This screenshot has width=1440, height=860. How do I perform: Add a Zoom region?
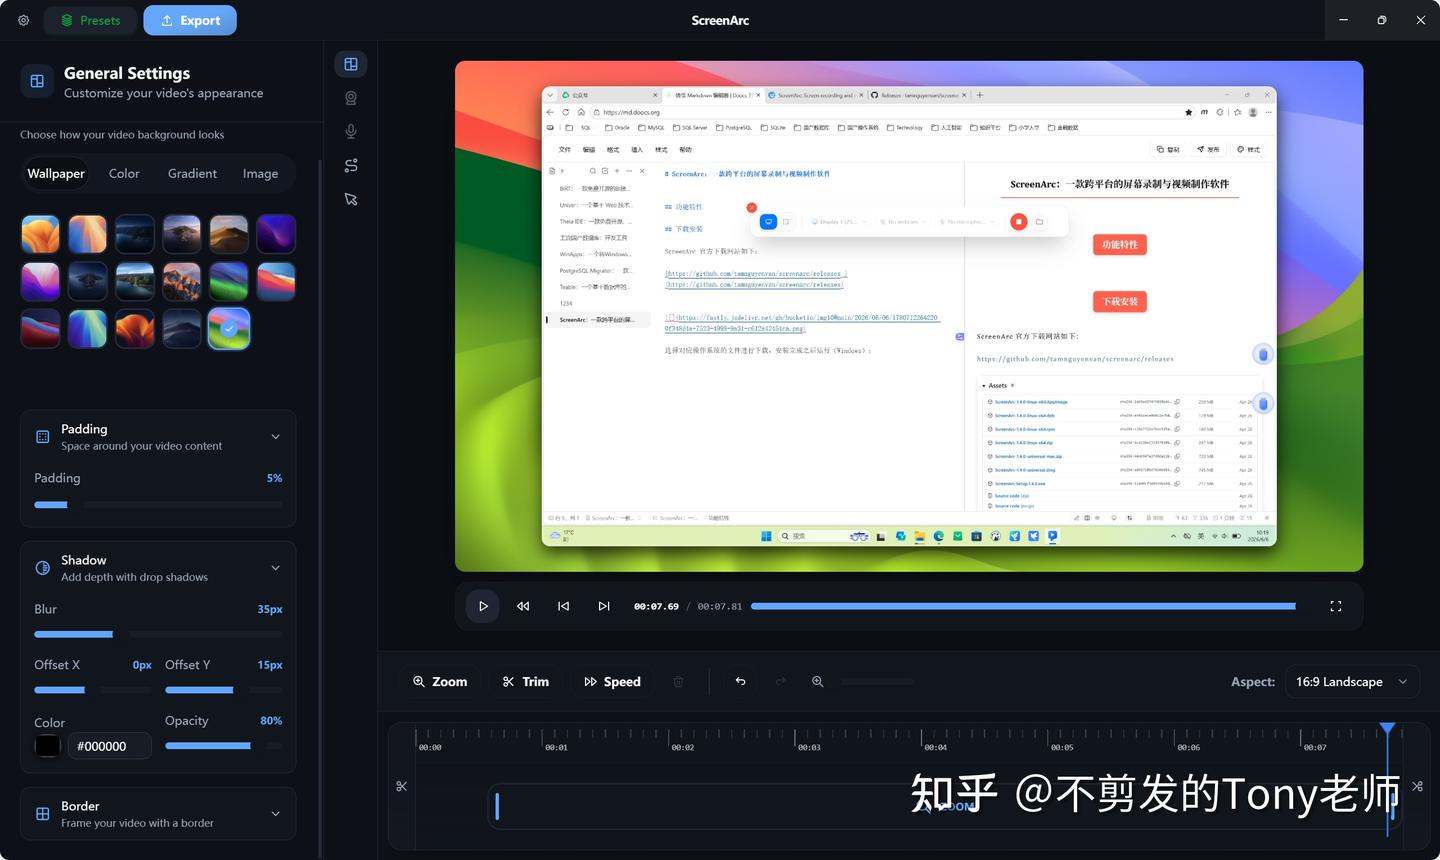coord(440,682)
